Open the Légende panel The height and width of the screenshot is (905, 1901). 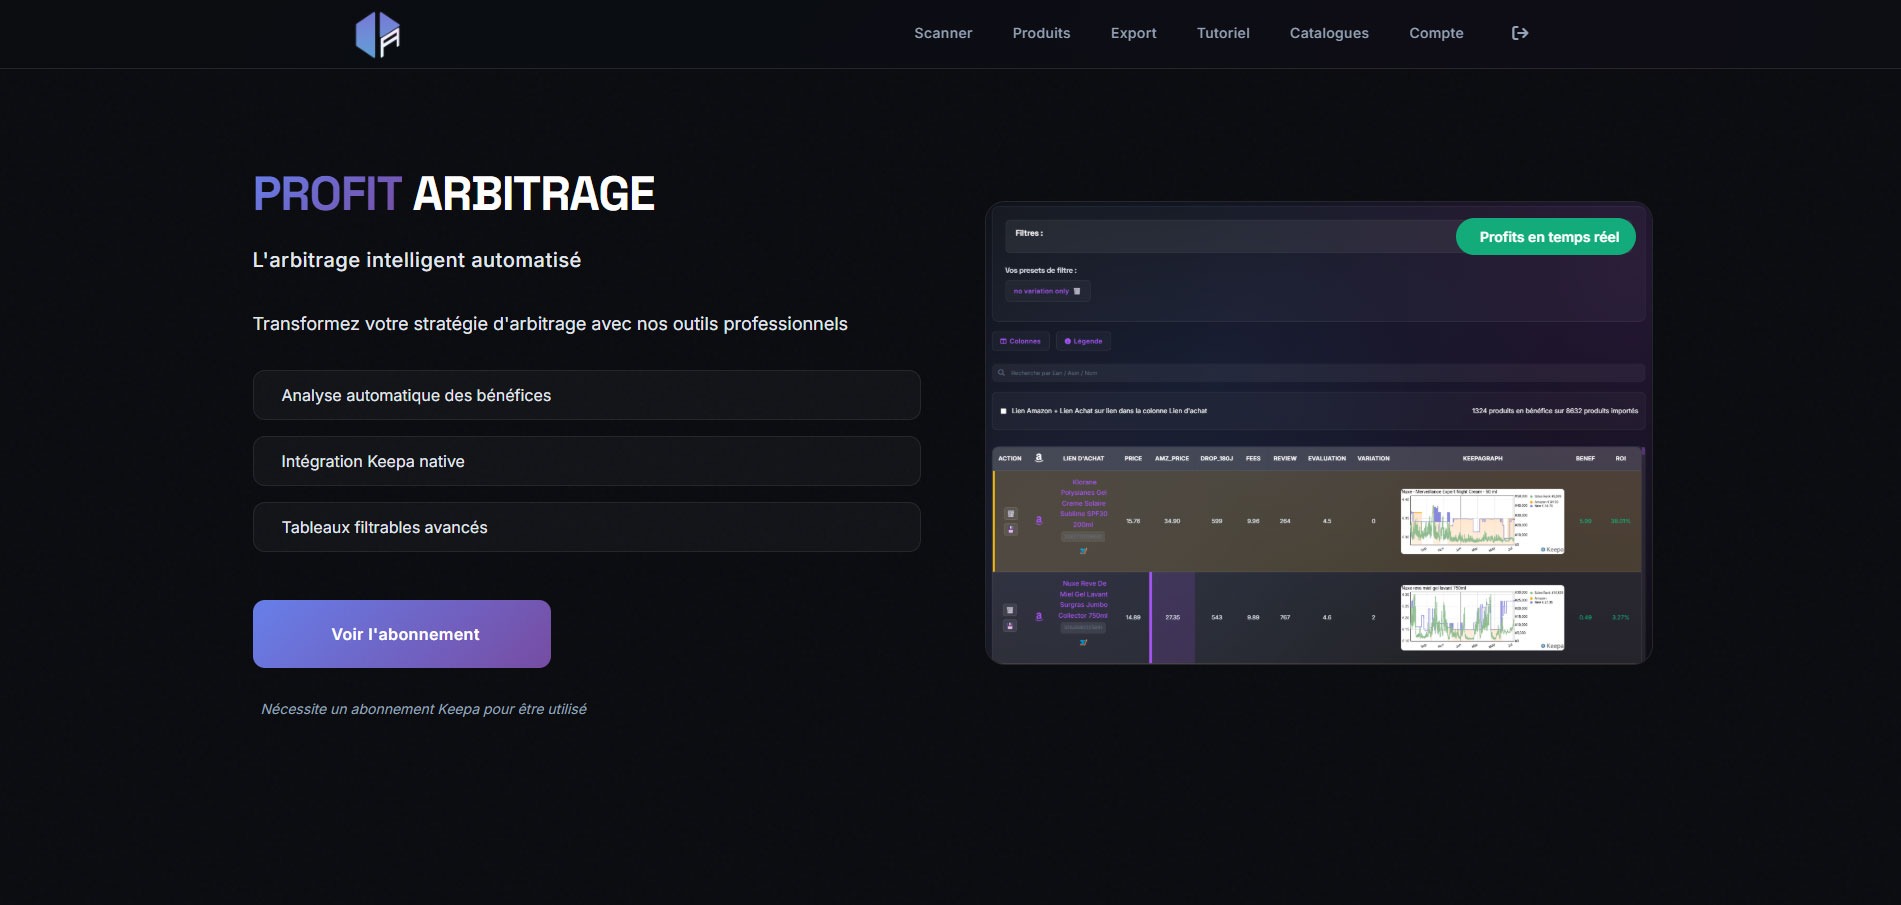[1083, 341]
